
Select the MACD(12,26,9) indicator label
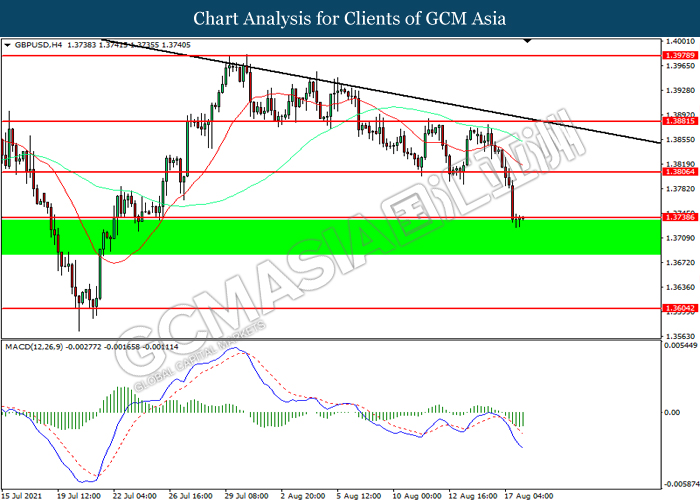click(x=34, y=347)
